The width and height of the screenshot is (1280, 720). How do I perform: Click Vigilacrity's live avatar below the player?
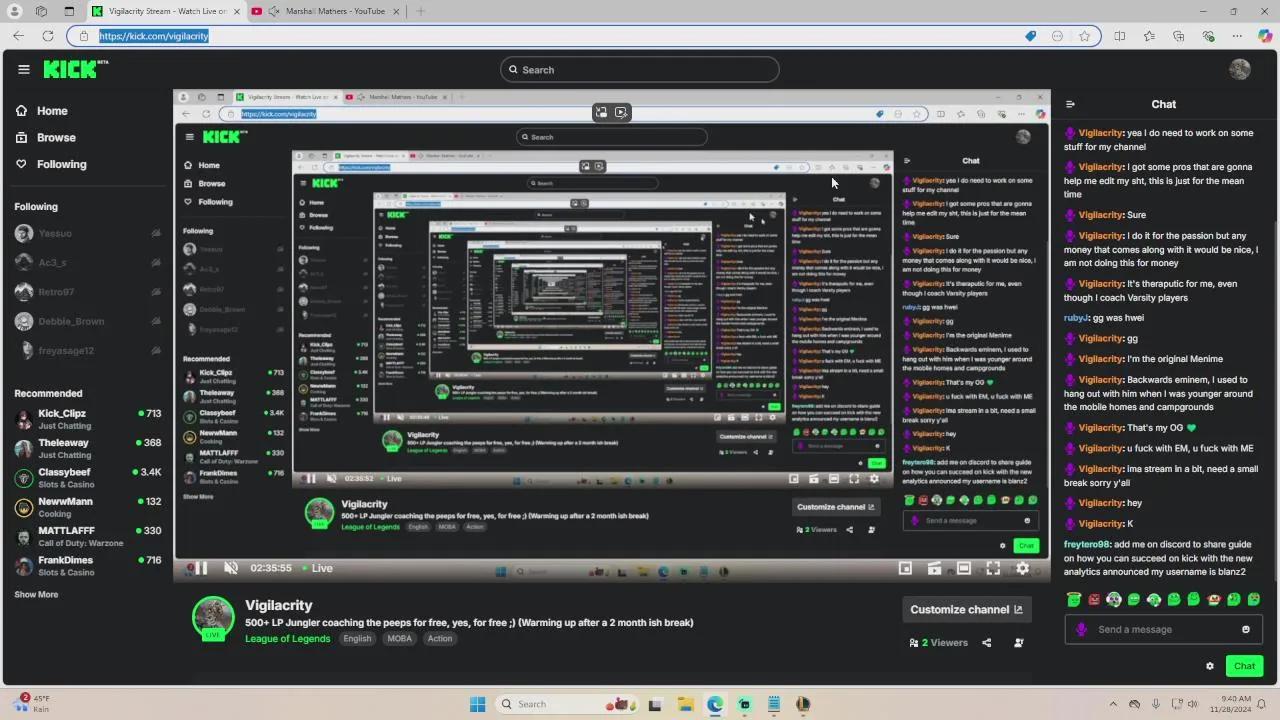coord(213,619)
